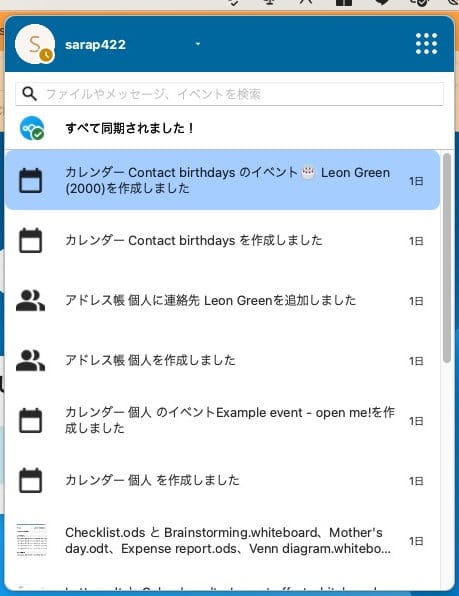Click 1日 timestamp on Checklist.ods row
Screen dimensions: 459x596
[x=416, y=541]
